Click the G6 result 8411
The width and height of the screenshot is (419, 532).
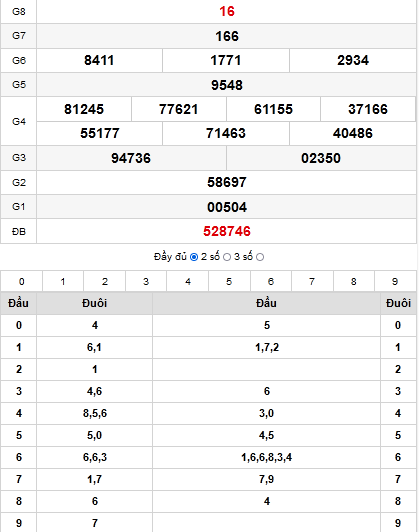99,60
